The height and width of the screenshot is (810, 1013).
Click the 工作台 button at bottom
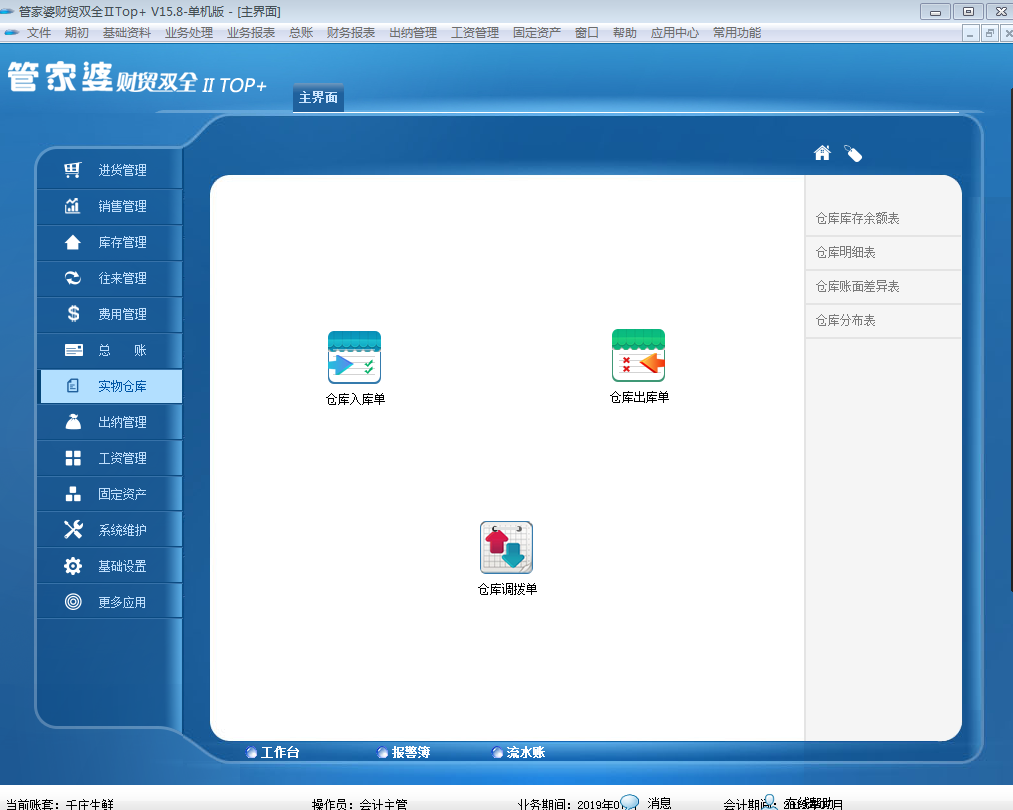click(273, 753)
